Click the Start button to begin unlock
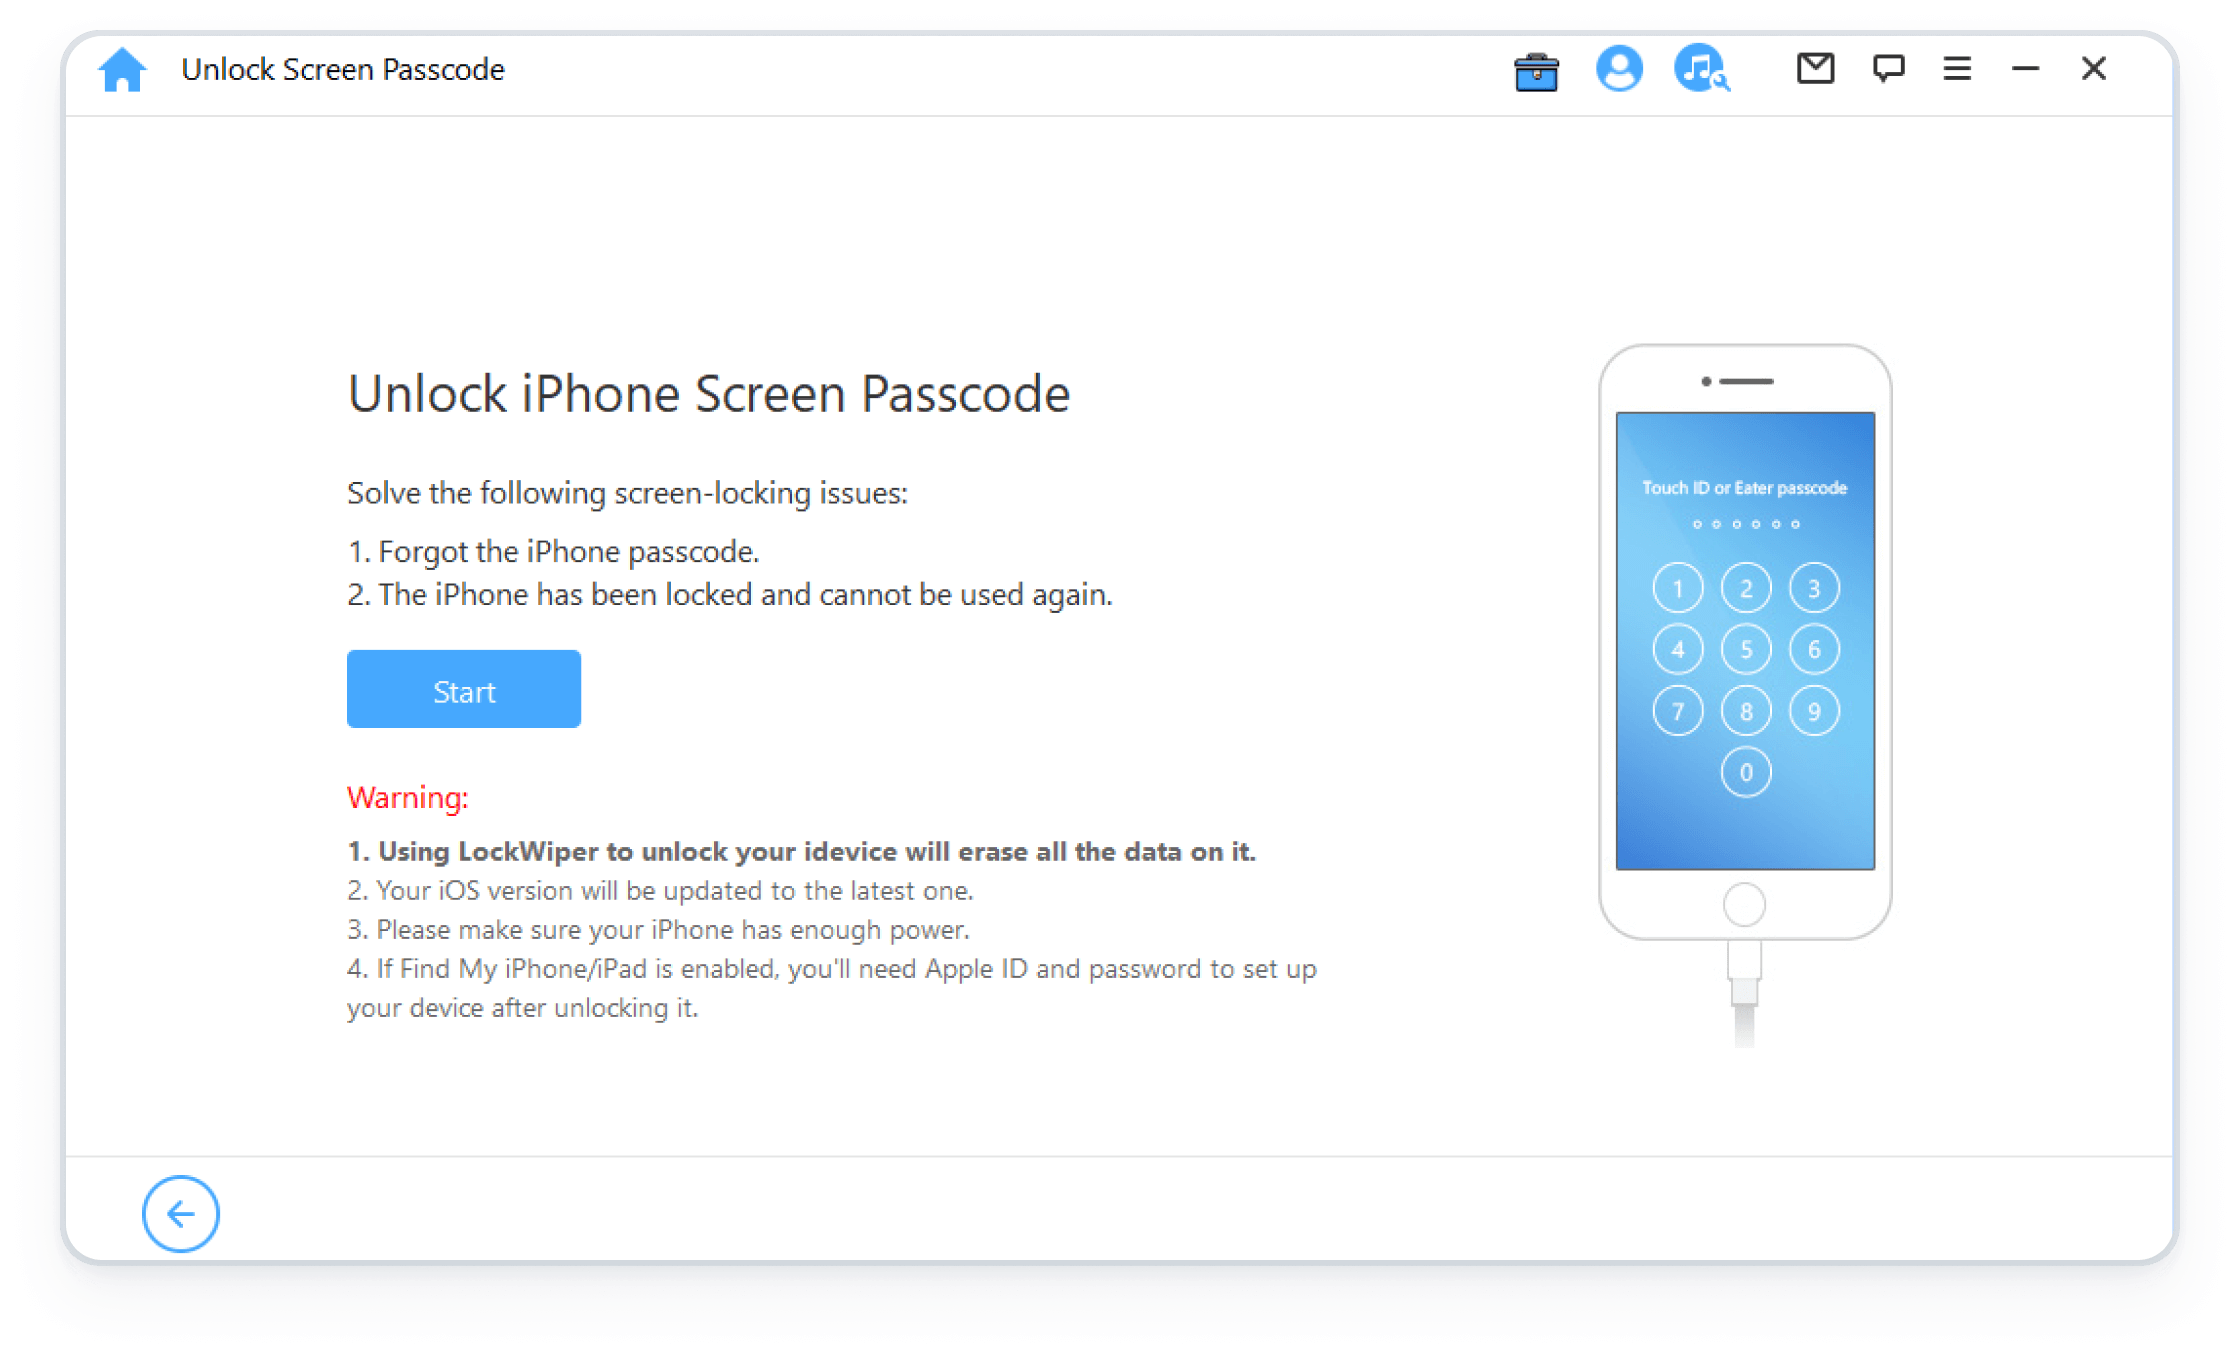Screen dimensions: 2240x1356 (x=464, y=691)
